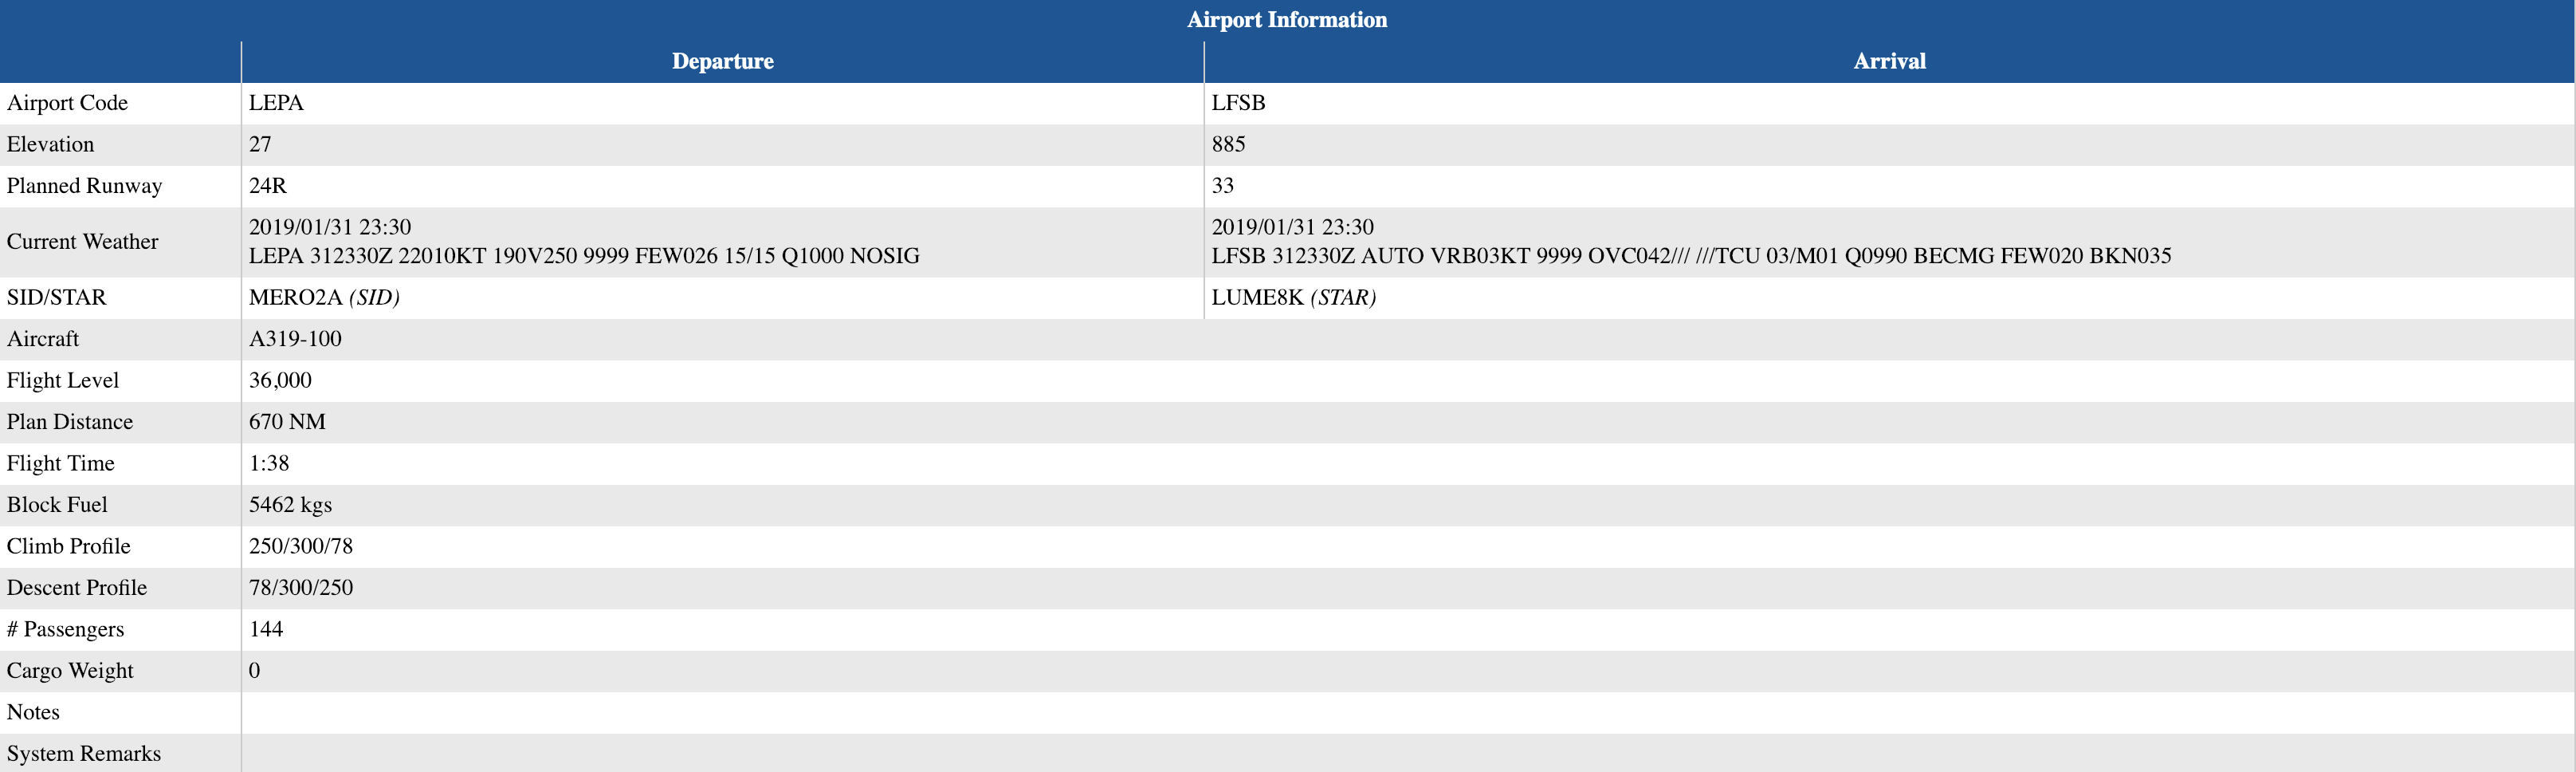Click descent profile 78/300/250
Viewport: 2576px width, 772px height.
click(301, 588)
